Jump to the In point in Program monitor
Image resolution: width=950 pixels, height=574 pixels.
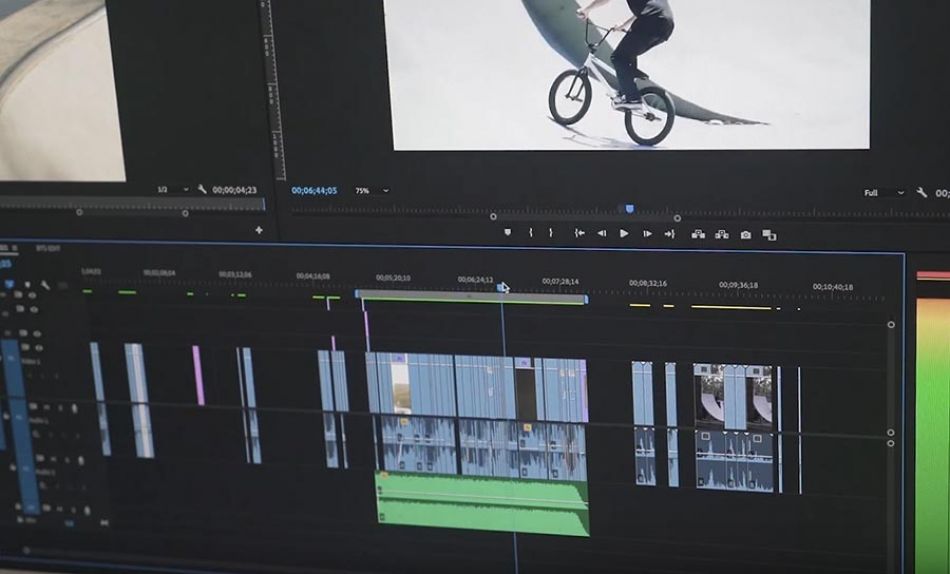[580, 233]
